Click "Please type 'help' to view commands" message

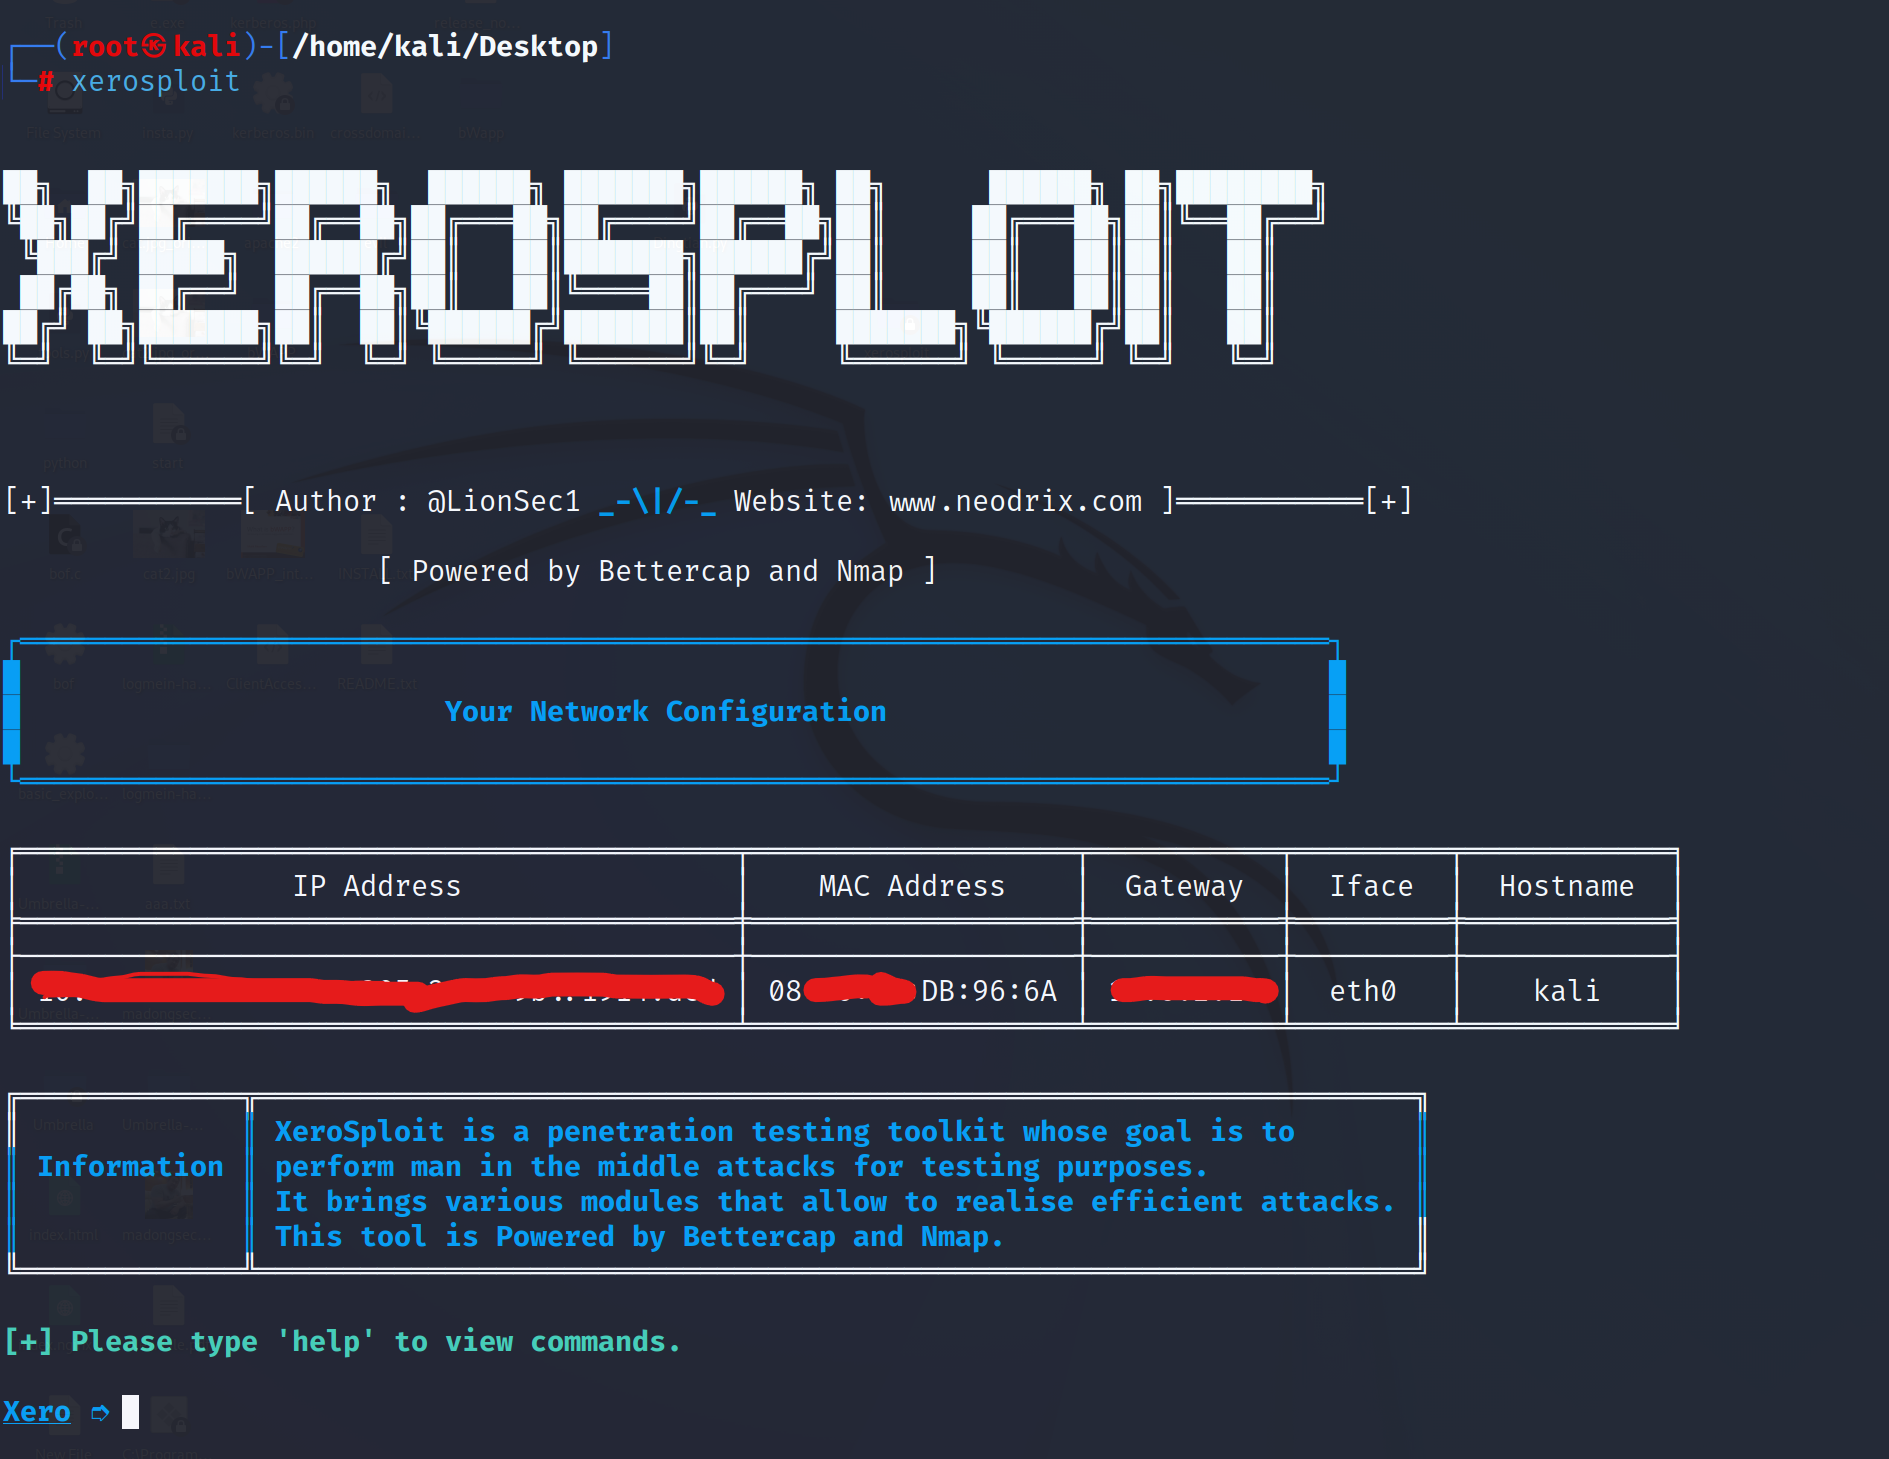[375, 1341]
